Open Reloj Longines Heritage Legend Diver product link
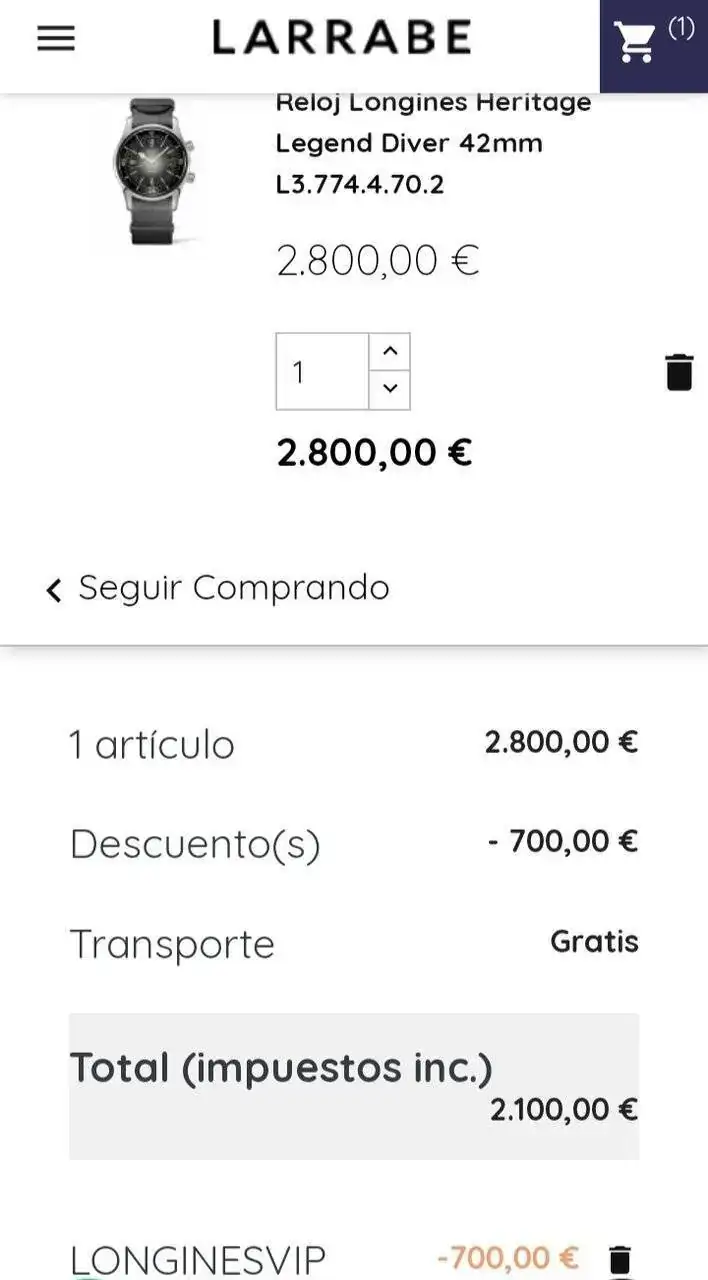Screen dimensions: 708x1280 (434, 142)
